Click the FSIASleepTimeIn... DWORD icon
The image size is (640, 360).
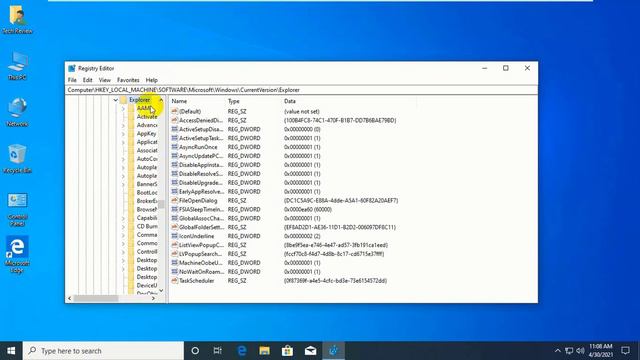coord(175,209)
